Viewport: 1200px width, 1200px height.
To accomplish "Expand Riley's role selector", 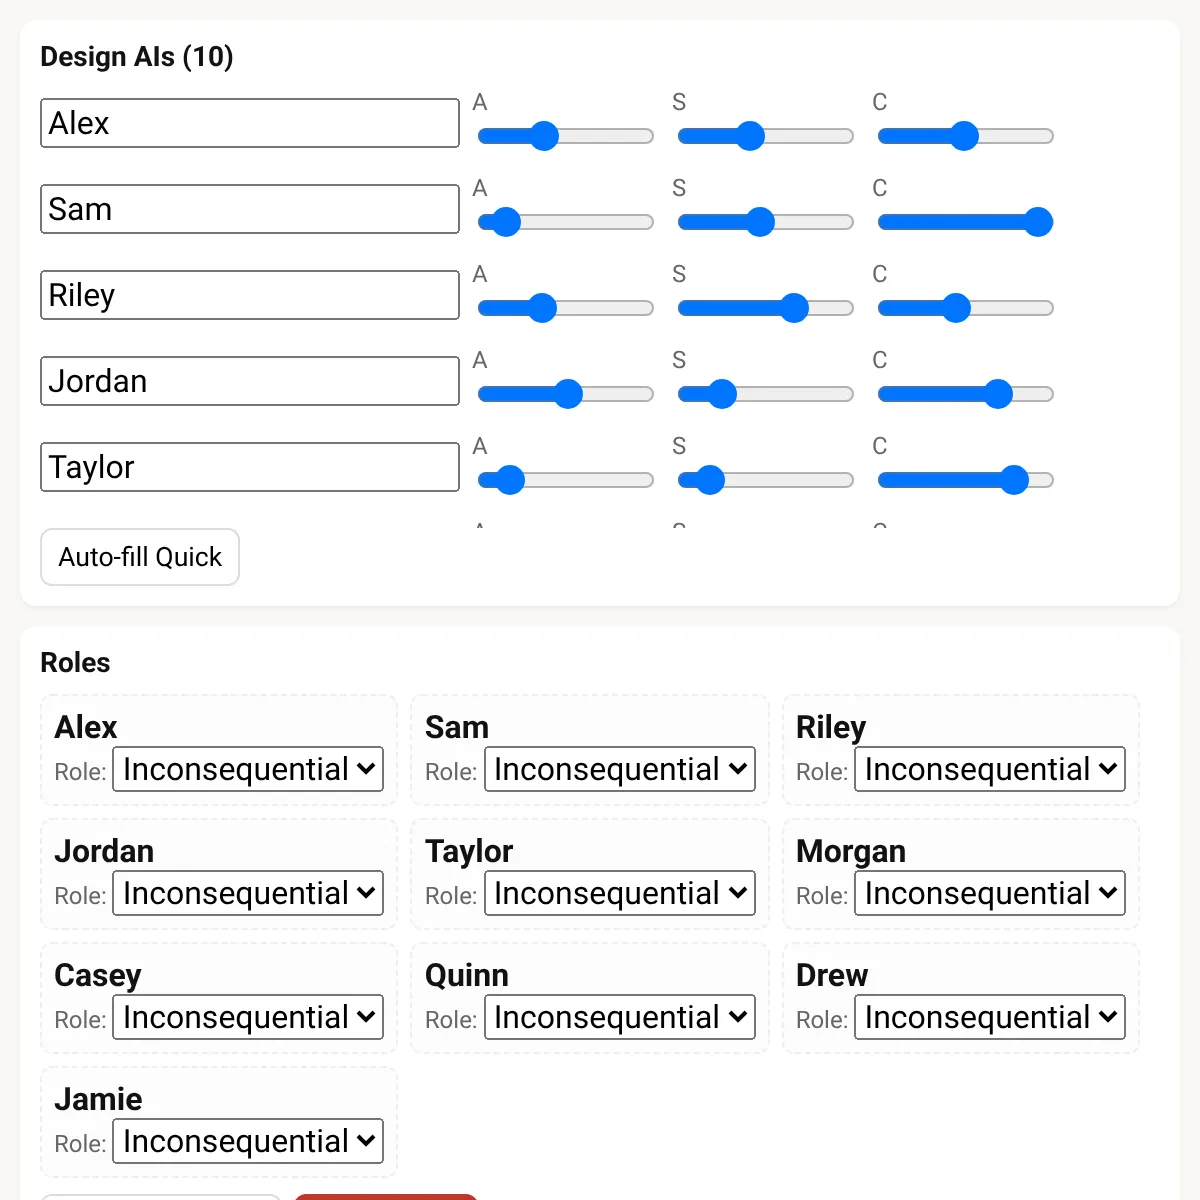I will coord(990,769).
